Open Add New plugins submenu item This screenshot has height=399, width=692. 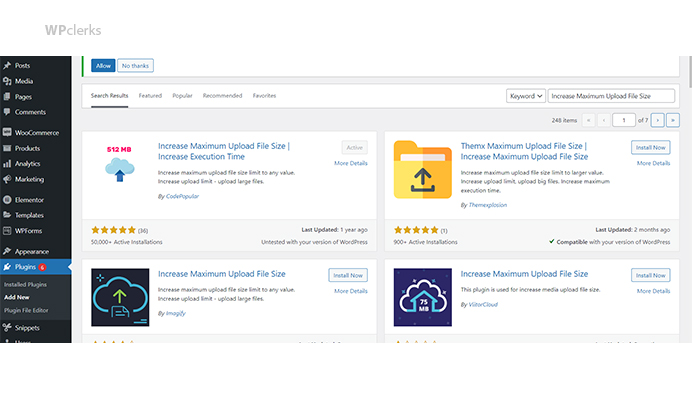(x=17, y=297)
